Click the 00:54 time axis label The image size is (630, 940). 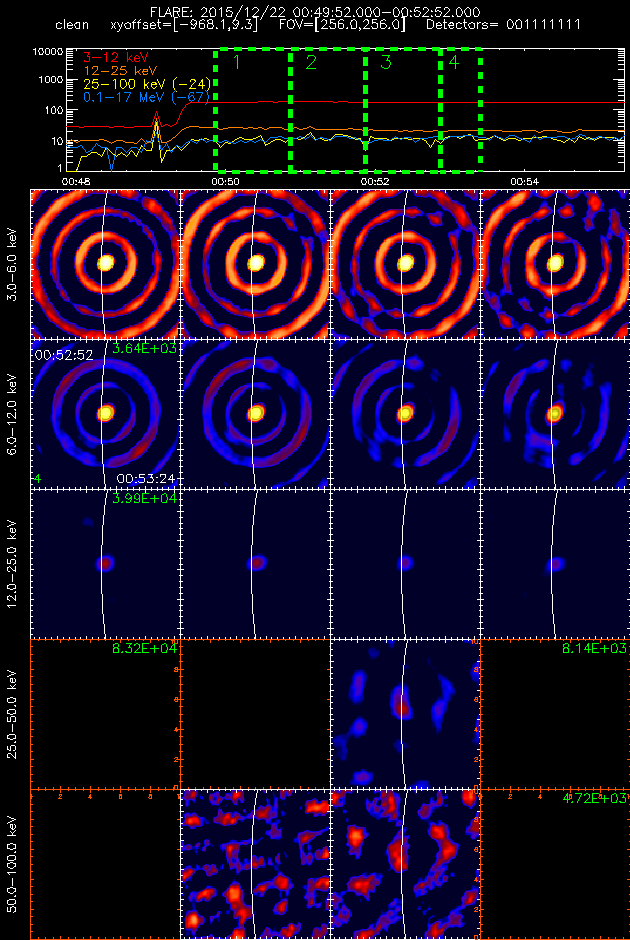point(526,180)
